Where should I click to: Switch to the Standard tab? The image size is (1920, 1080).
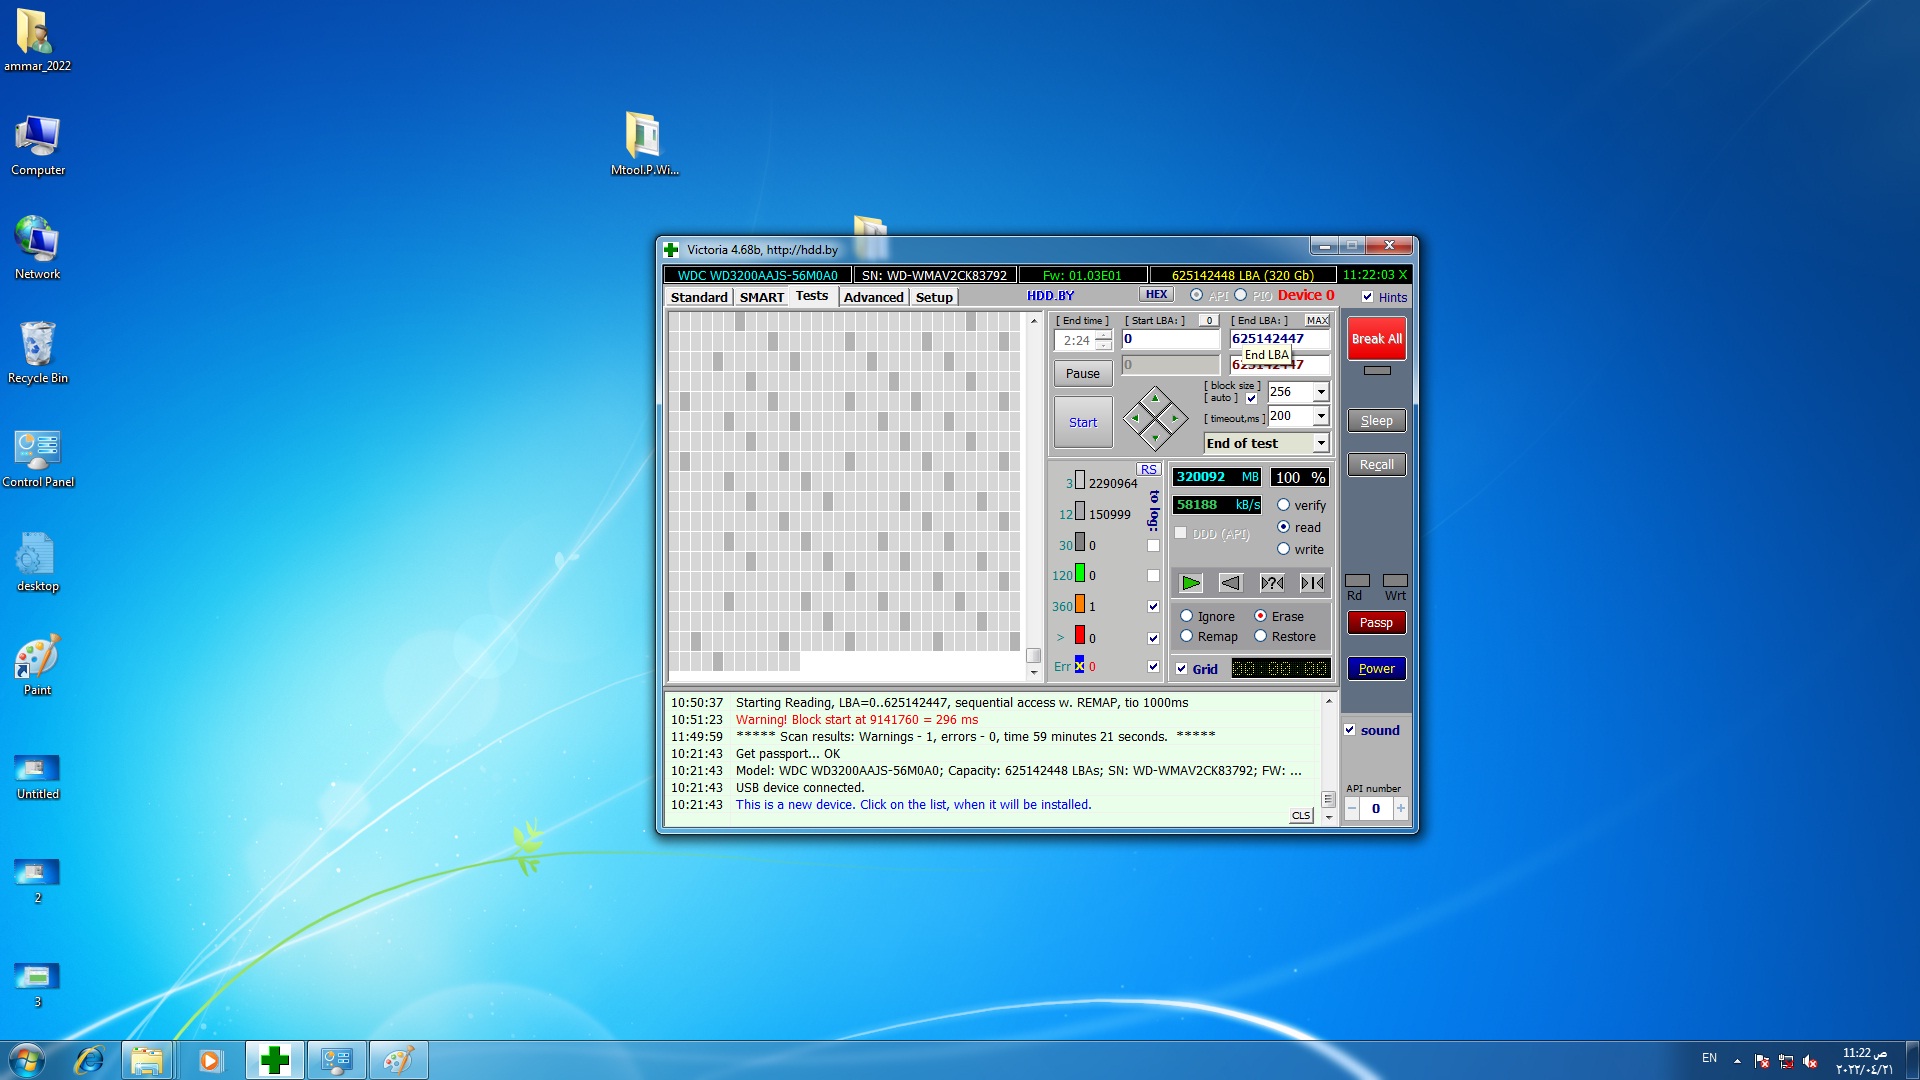[699, 297]
